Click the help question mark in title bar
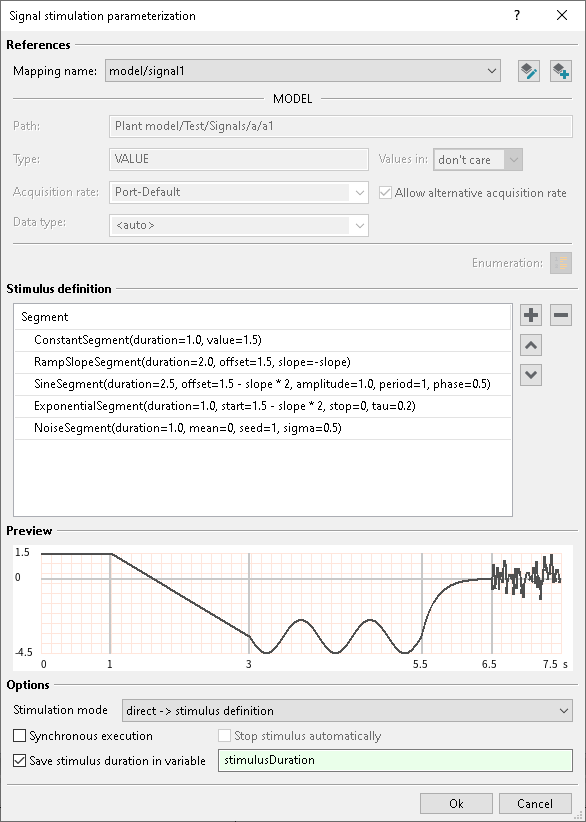 (517, 15)
